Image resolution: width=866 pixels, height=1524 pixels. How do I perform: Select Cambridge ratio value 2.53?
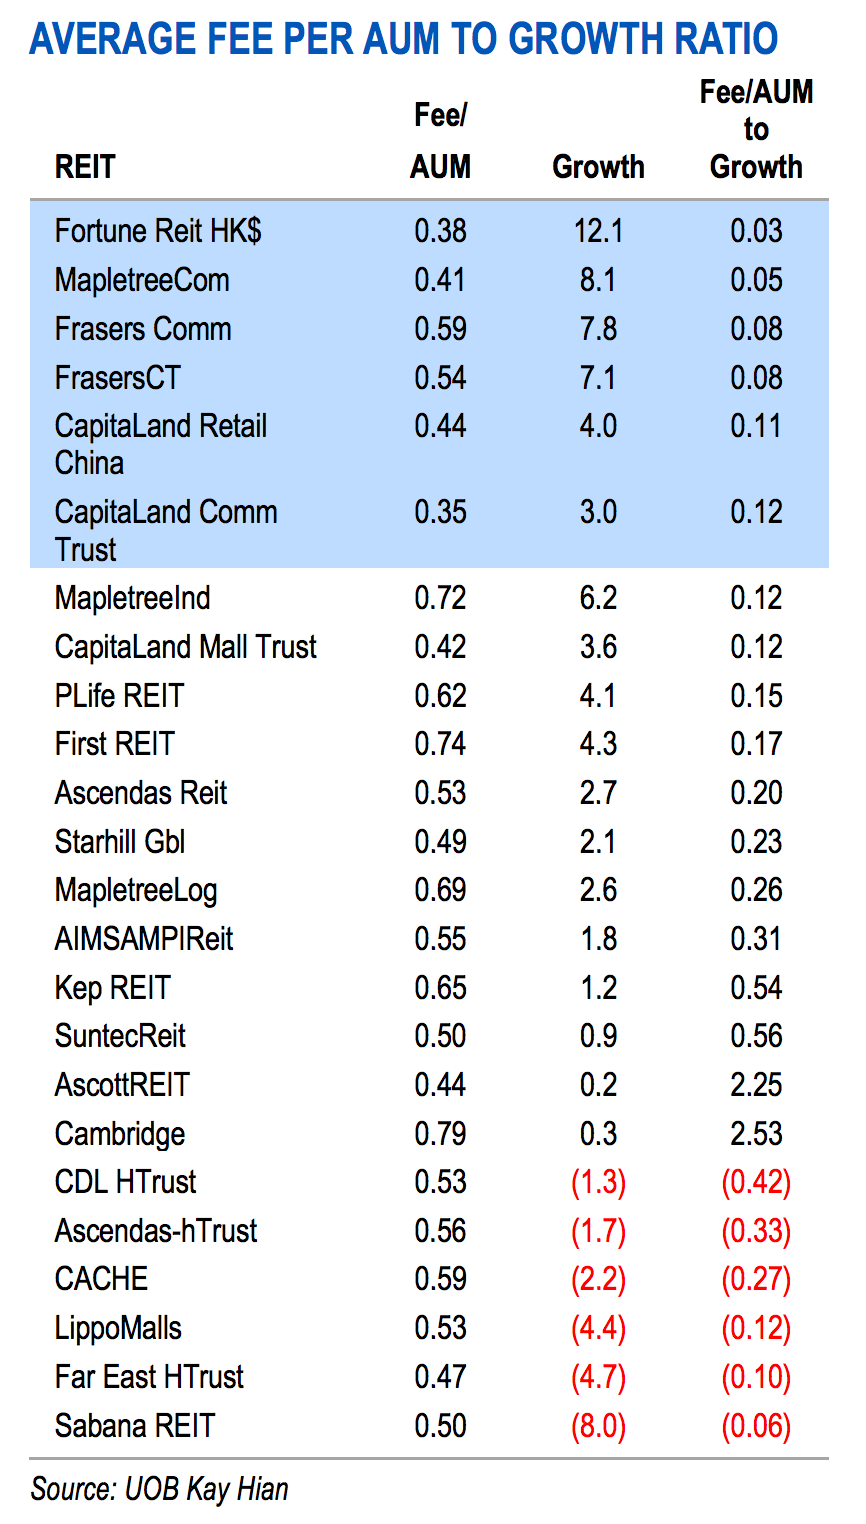pyautogui.click(x=756, y=1134)
